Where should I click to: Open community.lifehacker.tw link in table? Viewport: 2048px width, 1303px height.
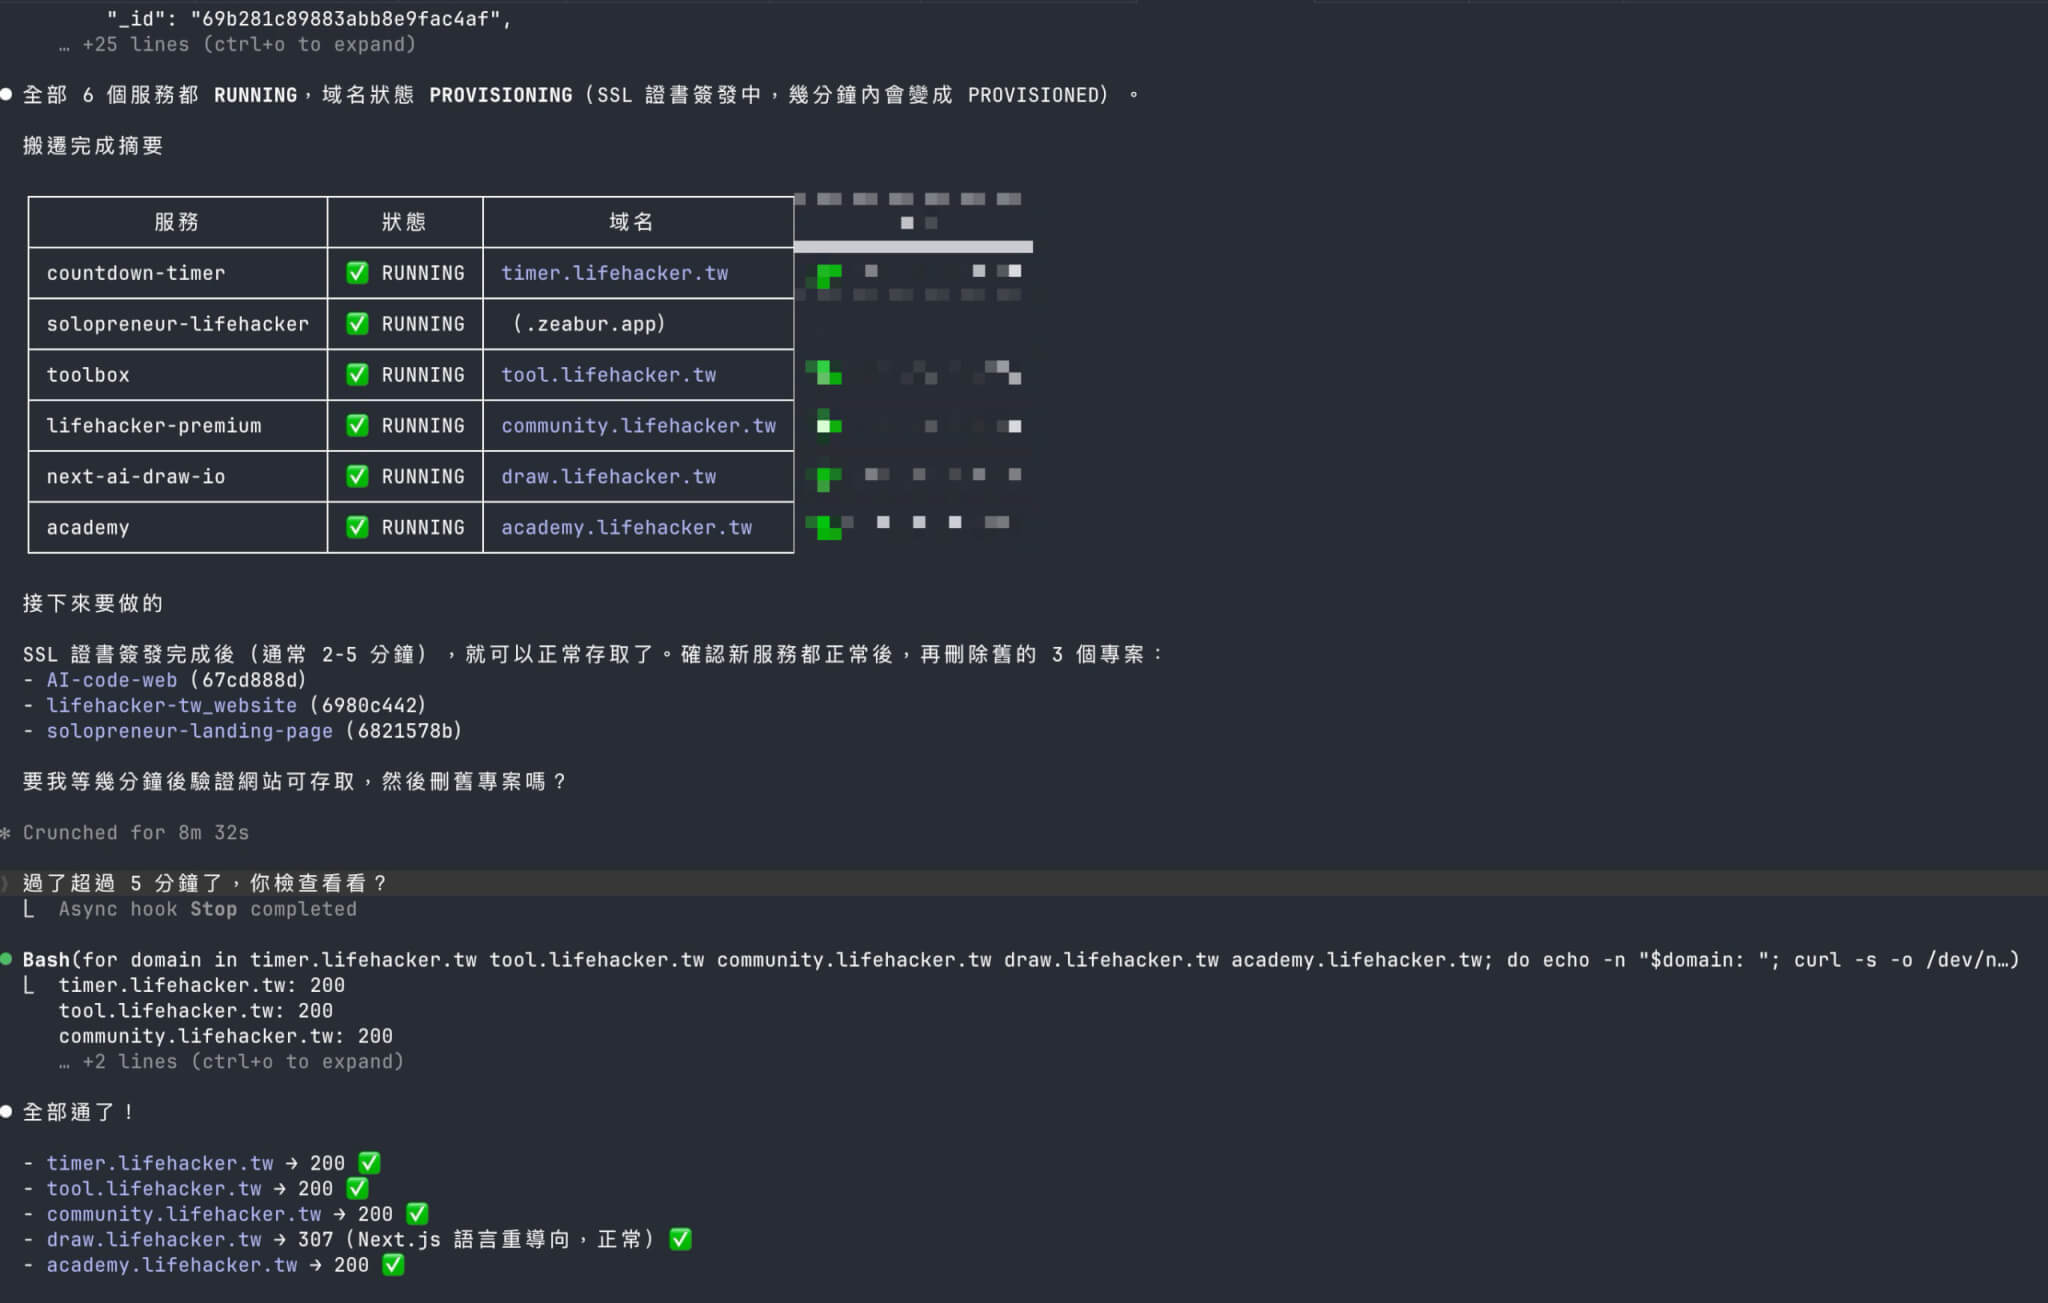pos(638,425)
